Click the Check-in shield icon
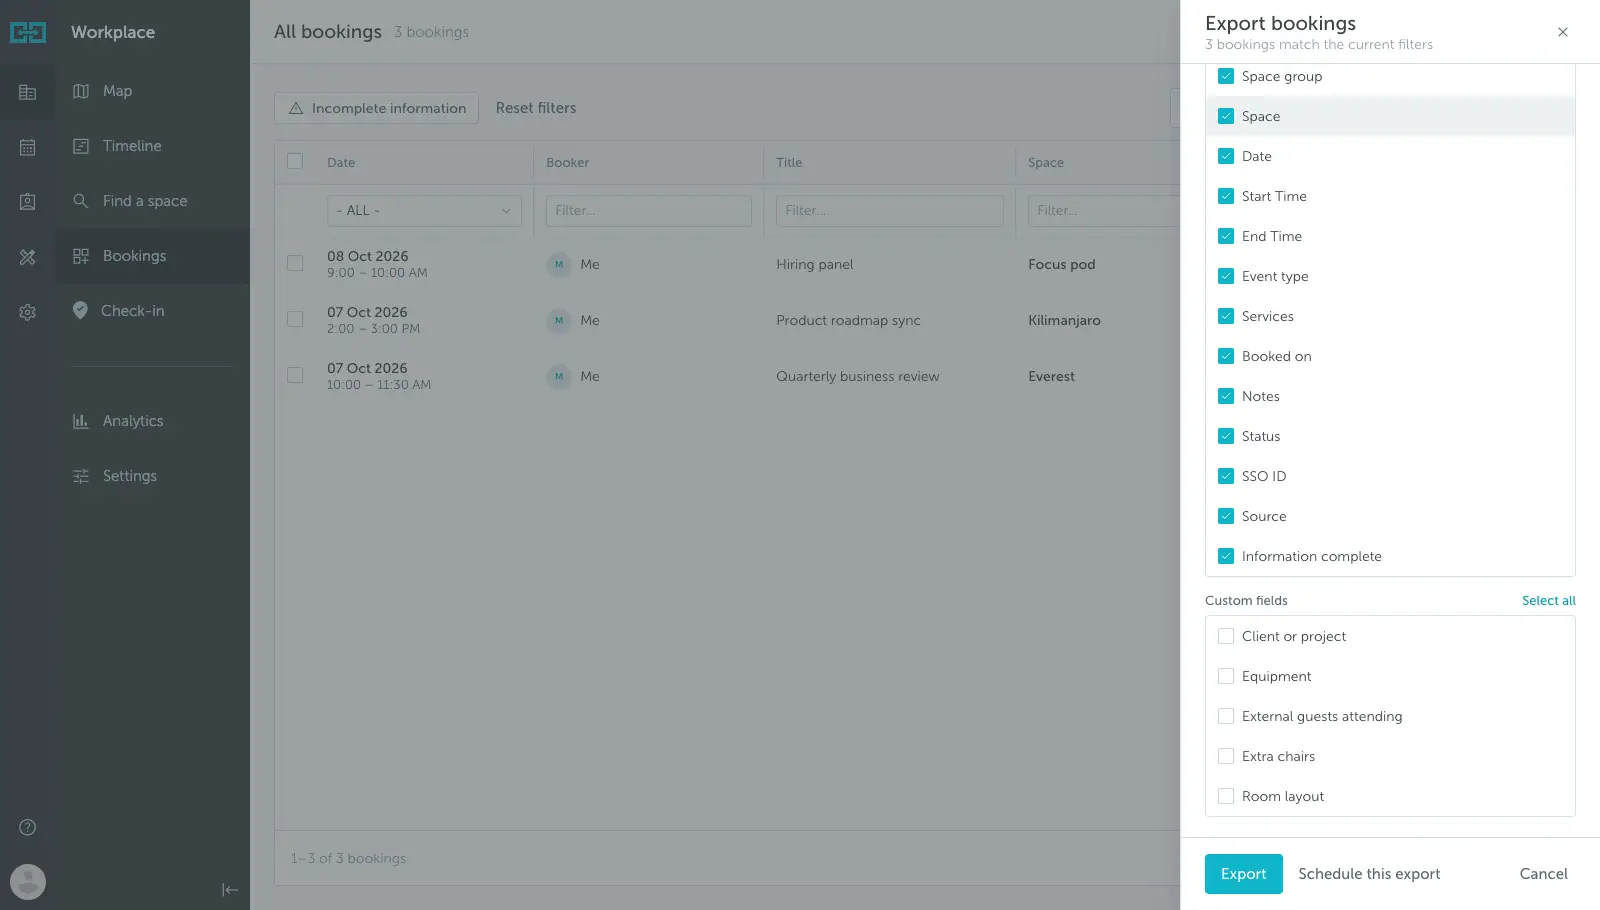1600x910 pixels. 80,310
